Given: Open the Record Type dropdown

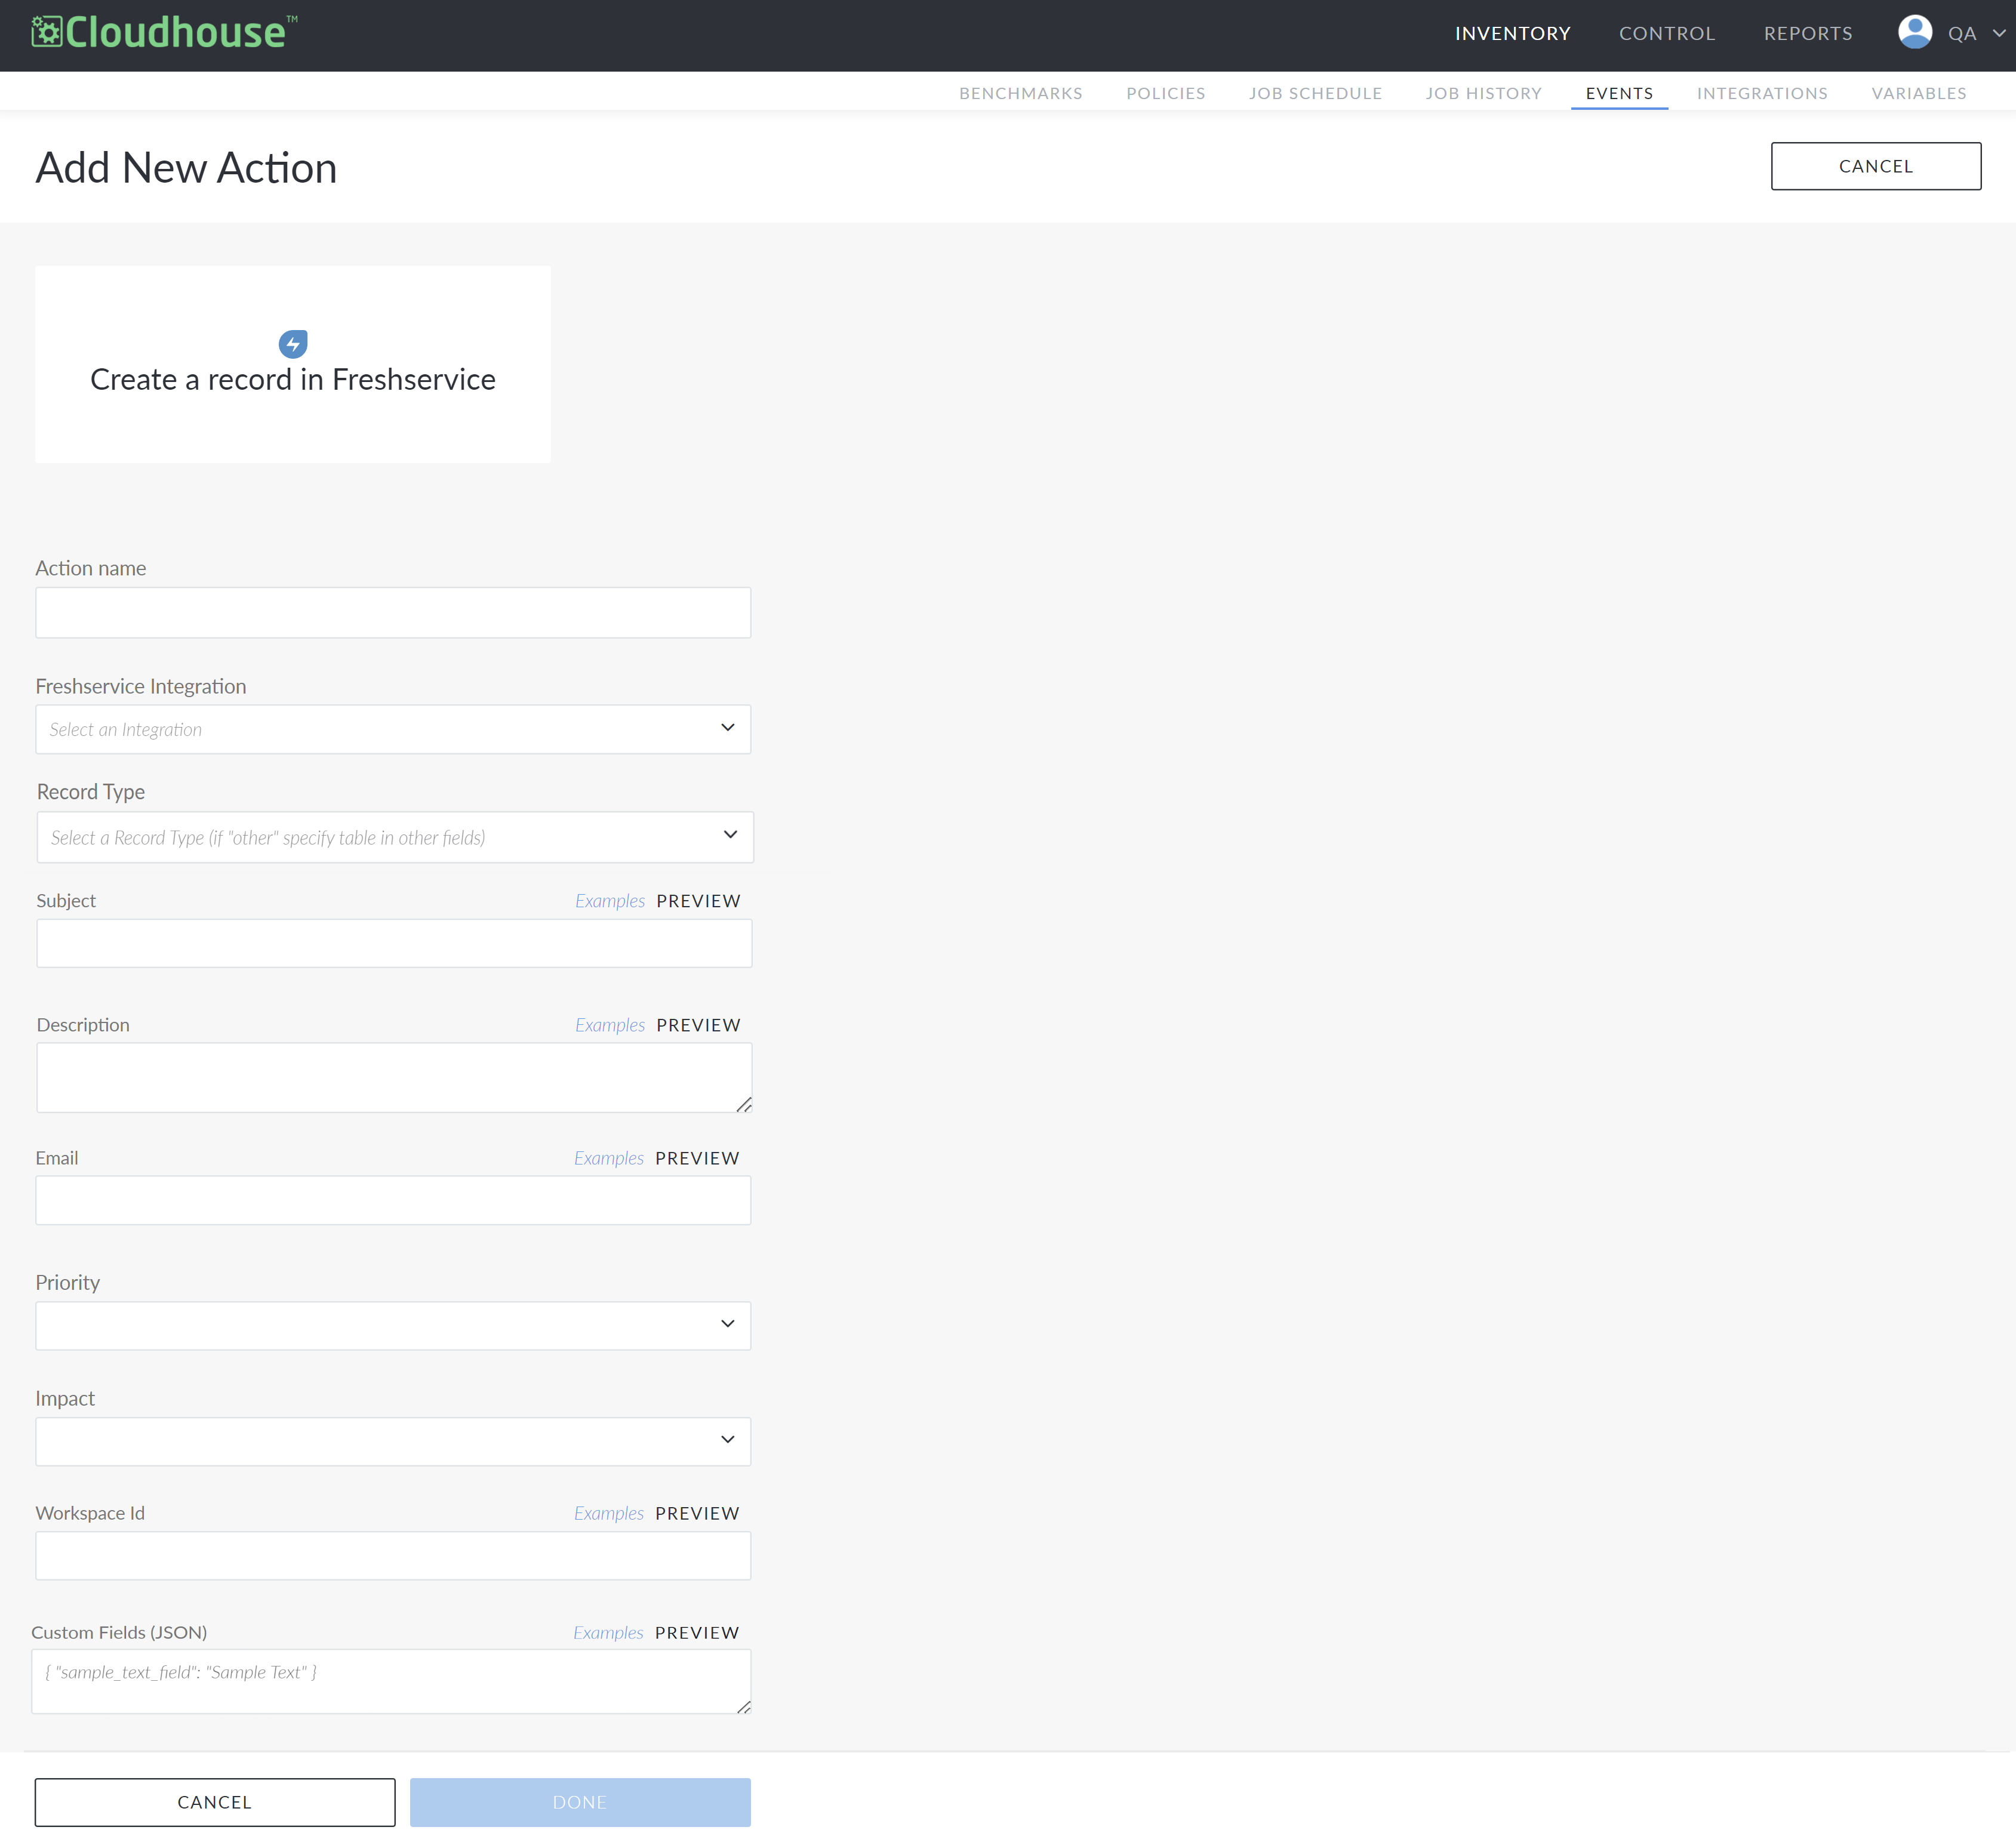Looking at the screenshot, I should (x=395, y=837).
